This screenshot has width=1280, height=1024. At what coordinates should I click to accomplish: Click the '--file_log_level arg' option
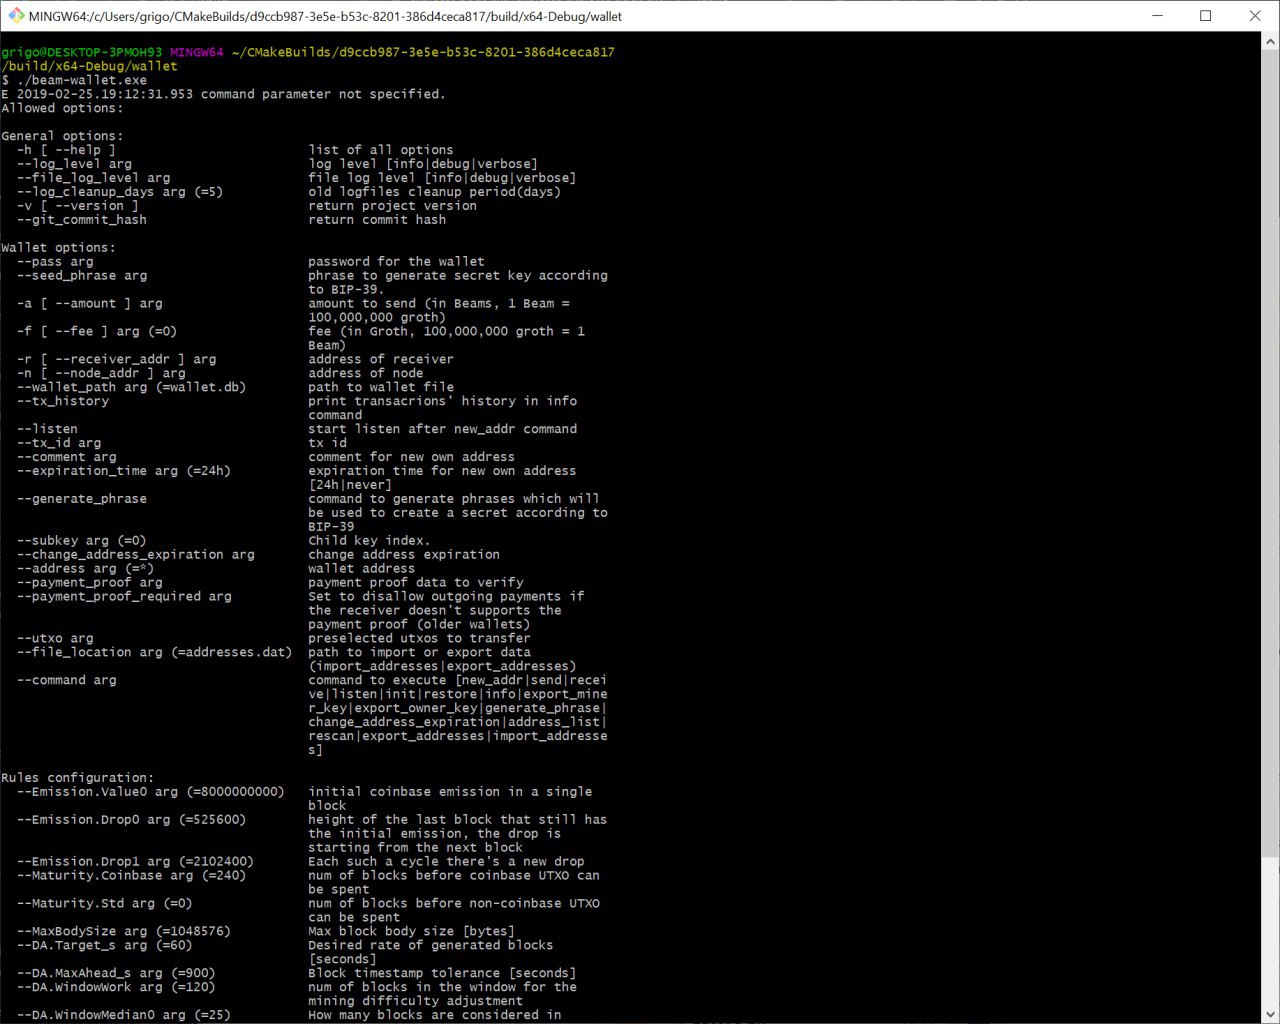point(93,178)
